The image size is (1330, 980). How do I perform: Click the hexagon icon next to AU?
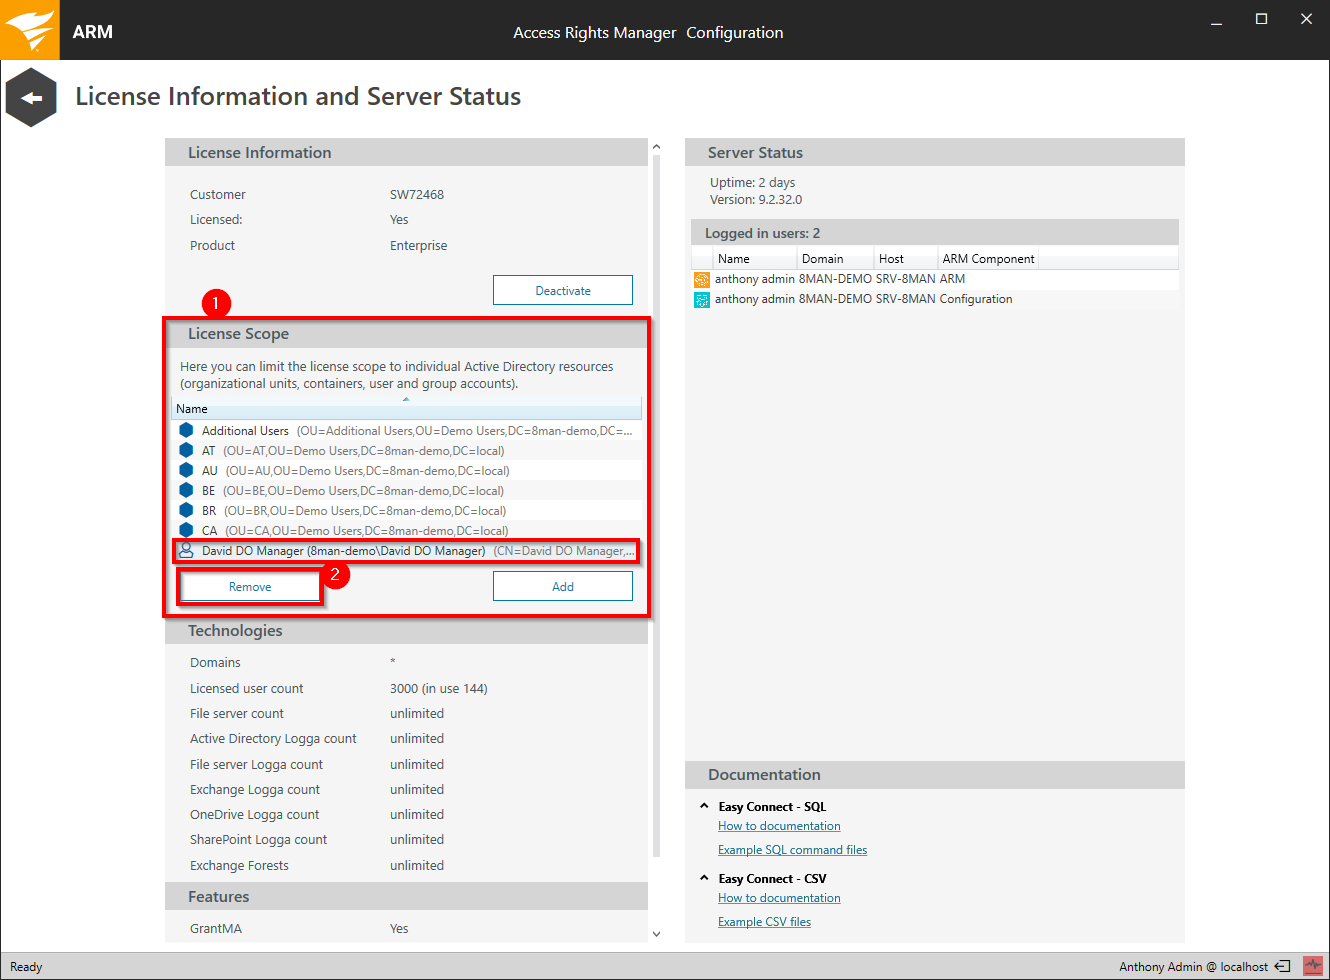click(186, 470)
